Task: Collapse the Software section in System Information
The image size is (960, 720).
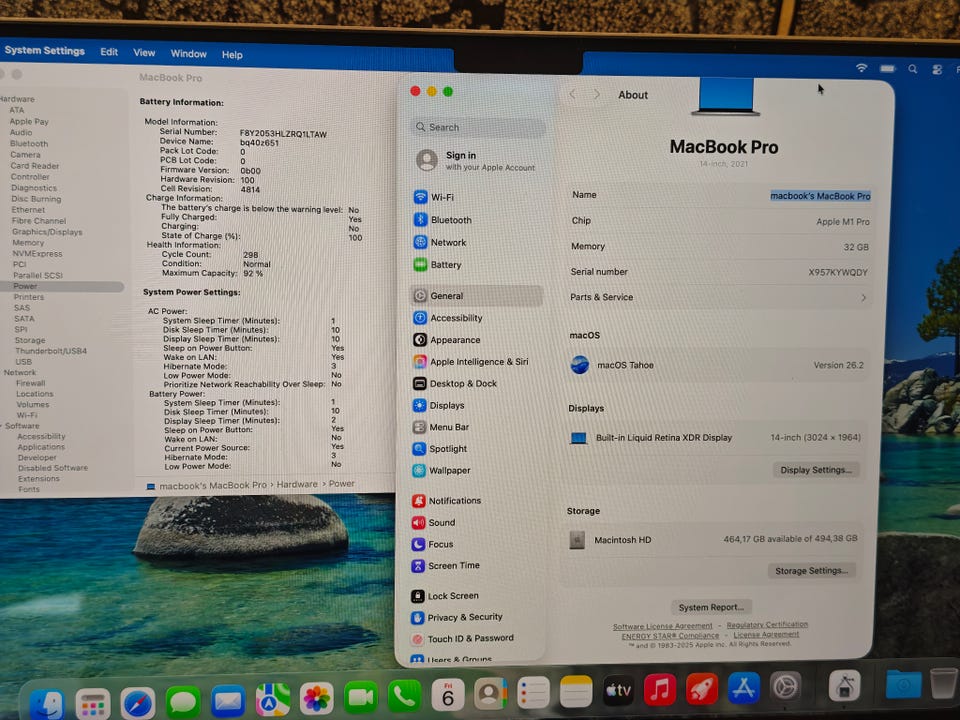Action: [x=2, y=426]
